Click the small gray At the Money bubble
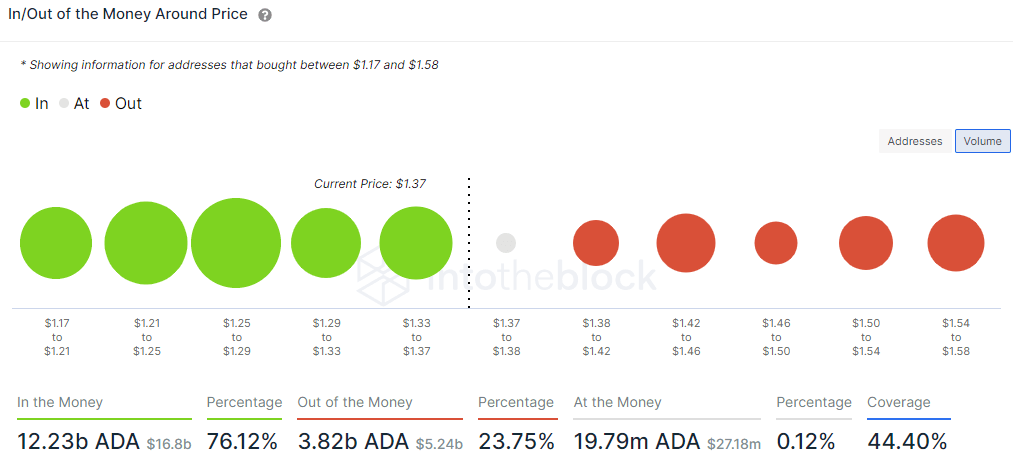Viewport: 1013px width, 454px height. click(506, 242)
